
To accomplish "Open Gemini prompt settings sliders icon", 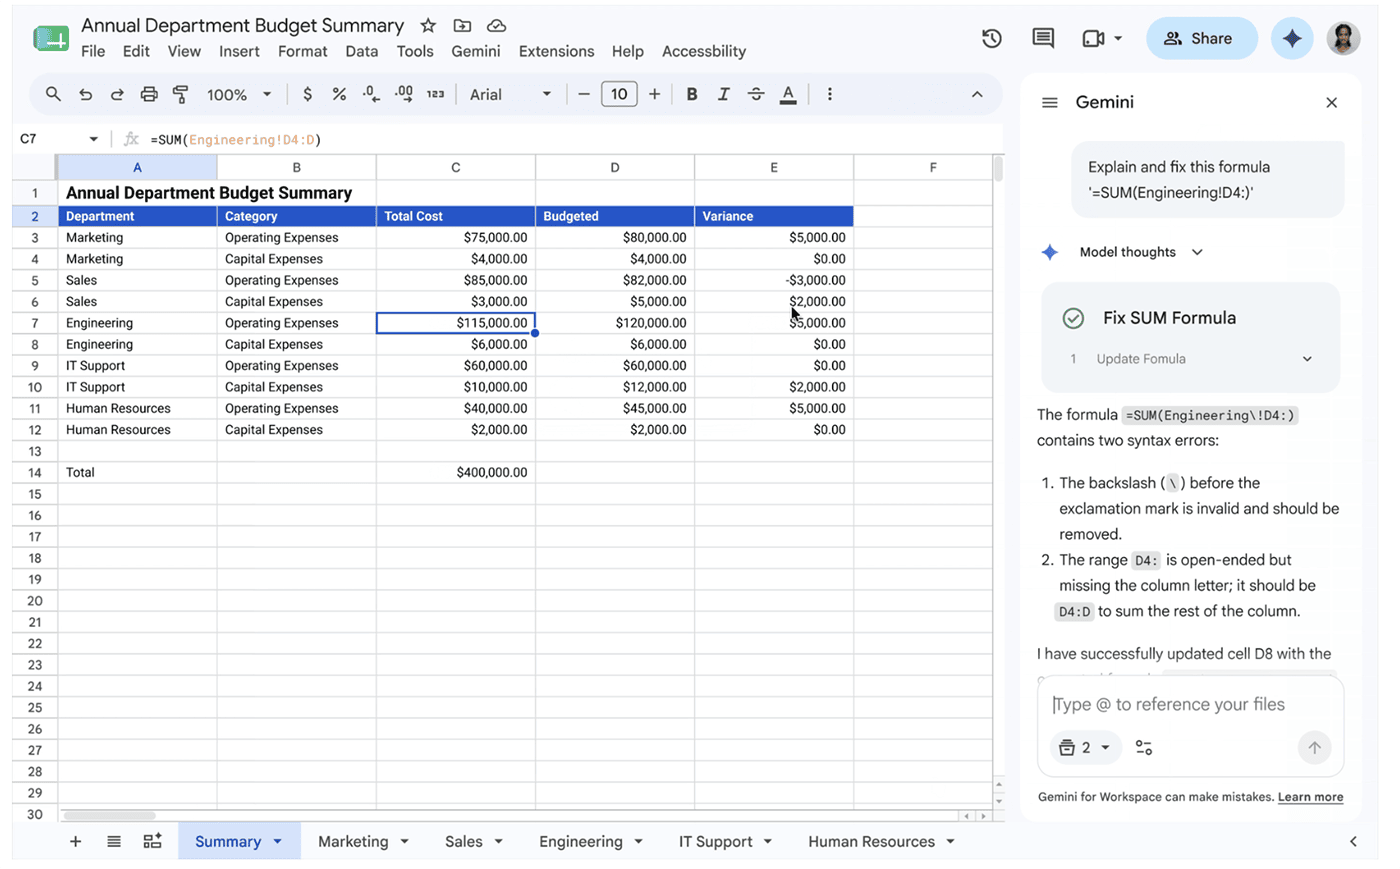I will 1144,747.
